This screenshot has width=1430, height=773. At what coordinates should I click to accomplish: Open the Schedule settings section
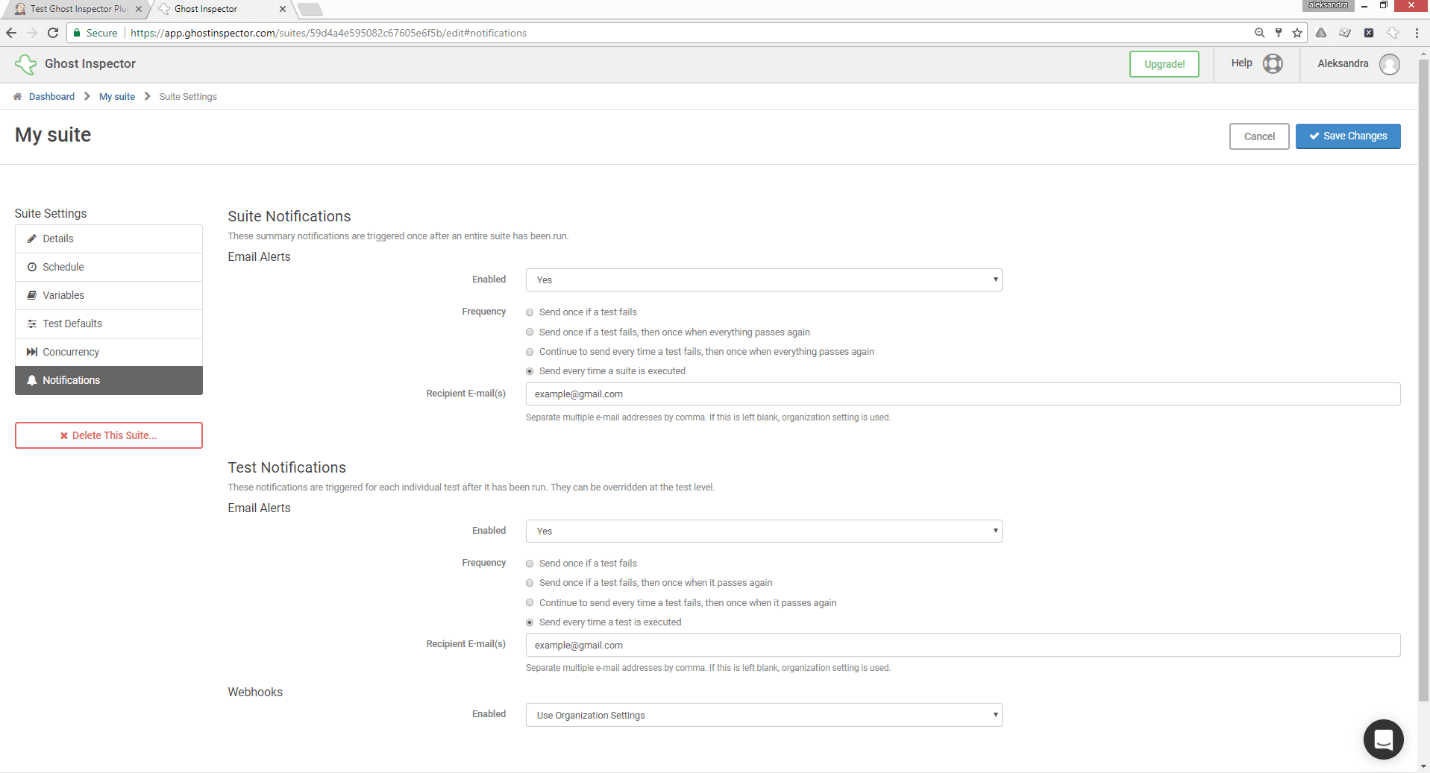click(109, 267)
